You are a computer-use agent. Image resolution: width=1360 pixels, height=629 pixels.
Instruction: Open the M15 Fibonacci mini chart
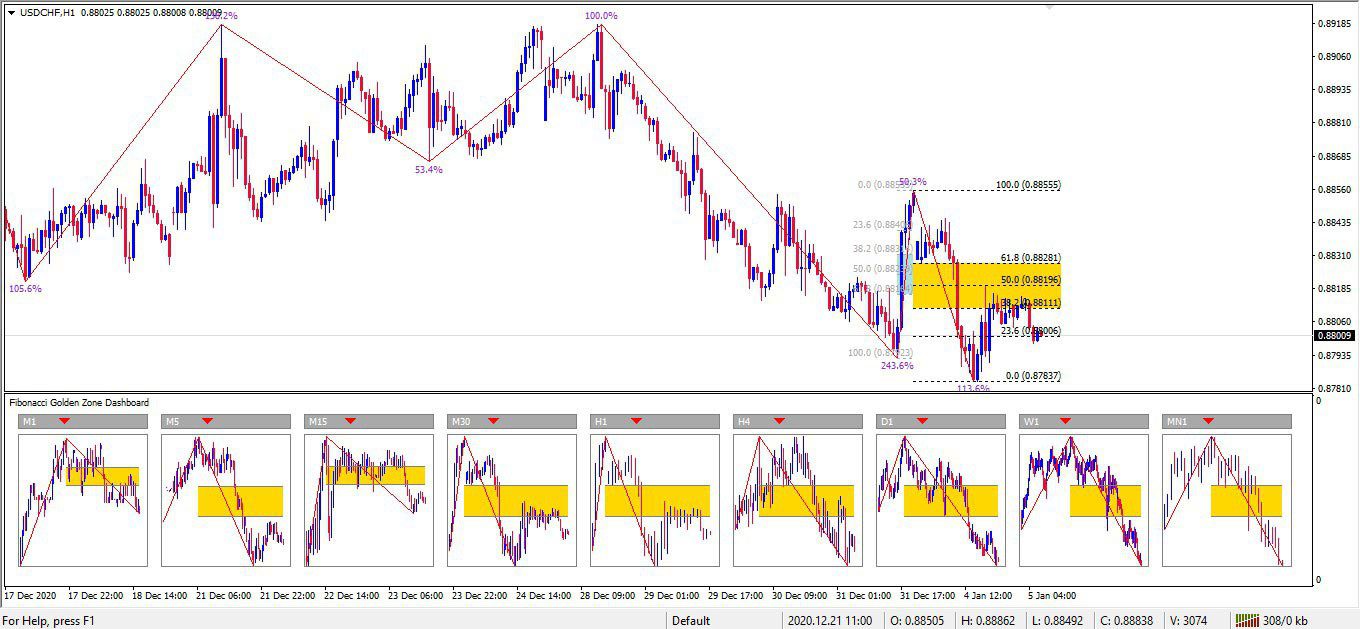click(x=368, y=500)
